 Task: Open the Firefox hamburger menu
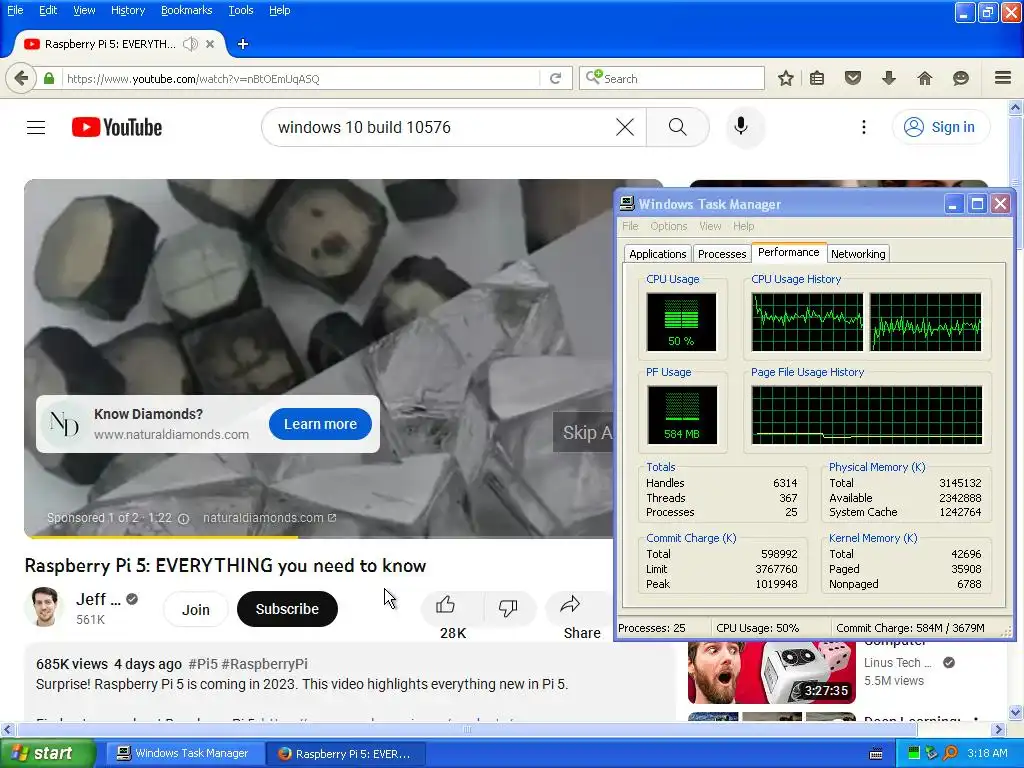[1003, 78]
